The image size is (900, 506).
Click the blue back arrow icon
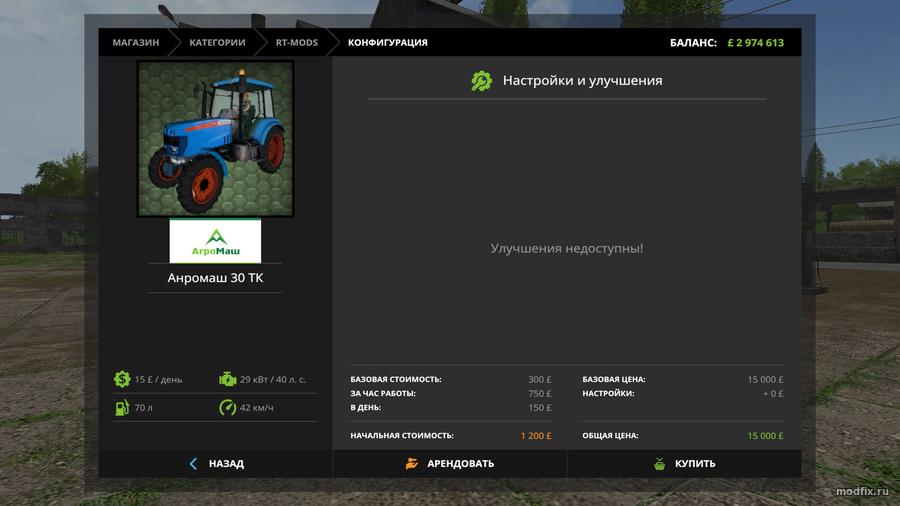[x=193, y=464]
